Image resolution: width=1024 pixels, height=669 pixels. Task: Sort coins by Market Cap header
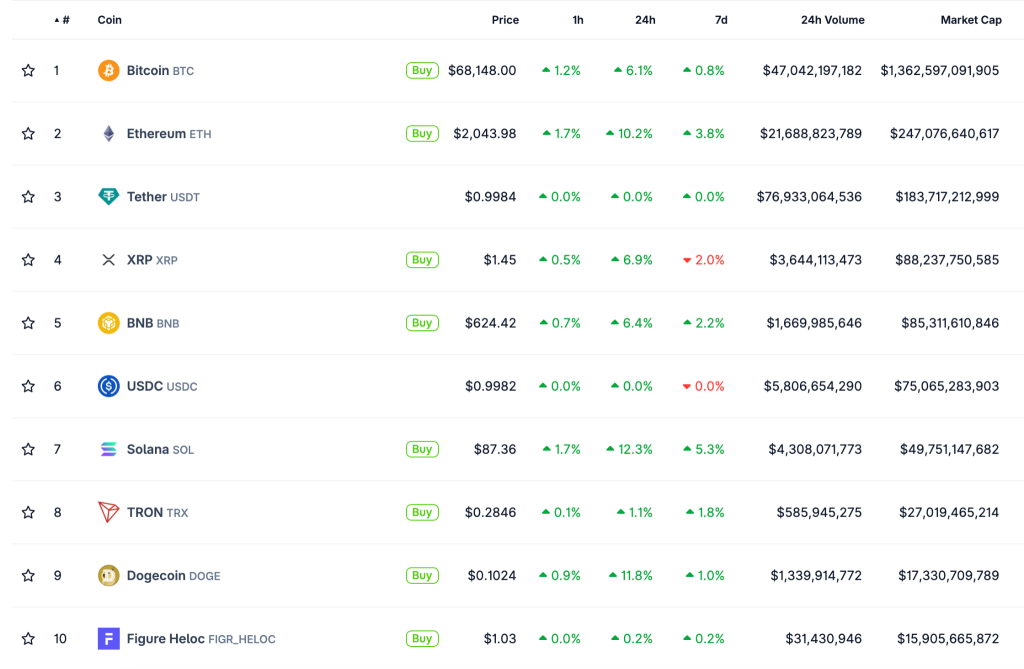click(x=970, y=20)
